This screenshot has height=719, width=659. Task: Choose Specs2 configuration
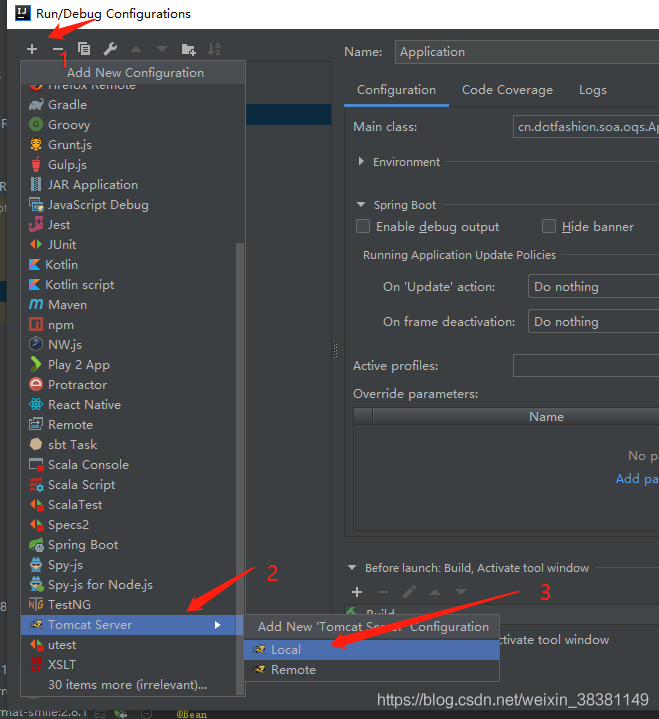click(x=133, y=525)
